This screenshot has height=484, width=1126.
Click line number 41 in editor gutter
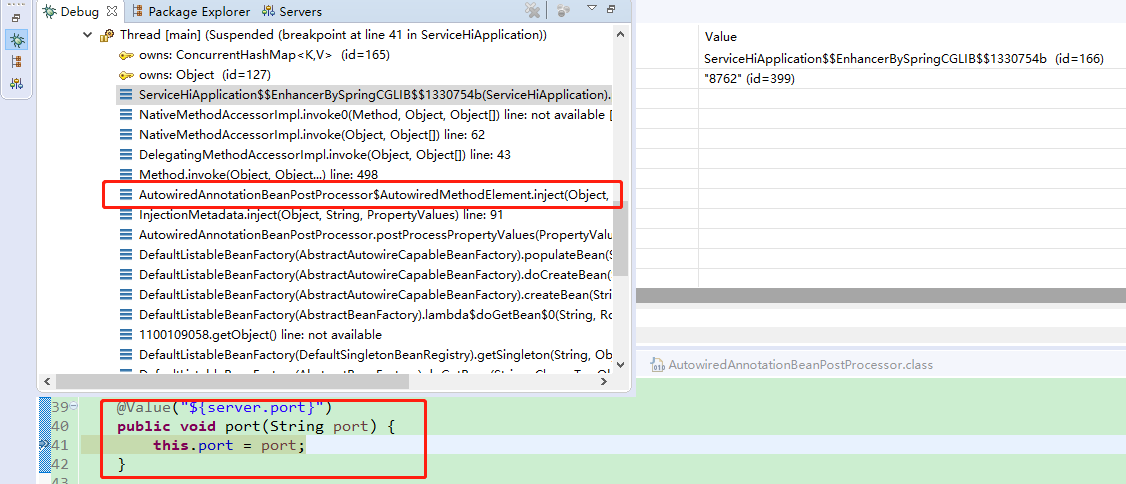pyautogui.click(x=60, y=445)
